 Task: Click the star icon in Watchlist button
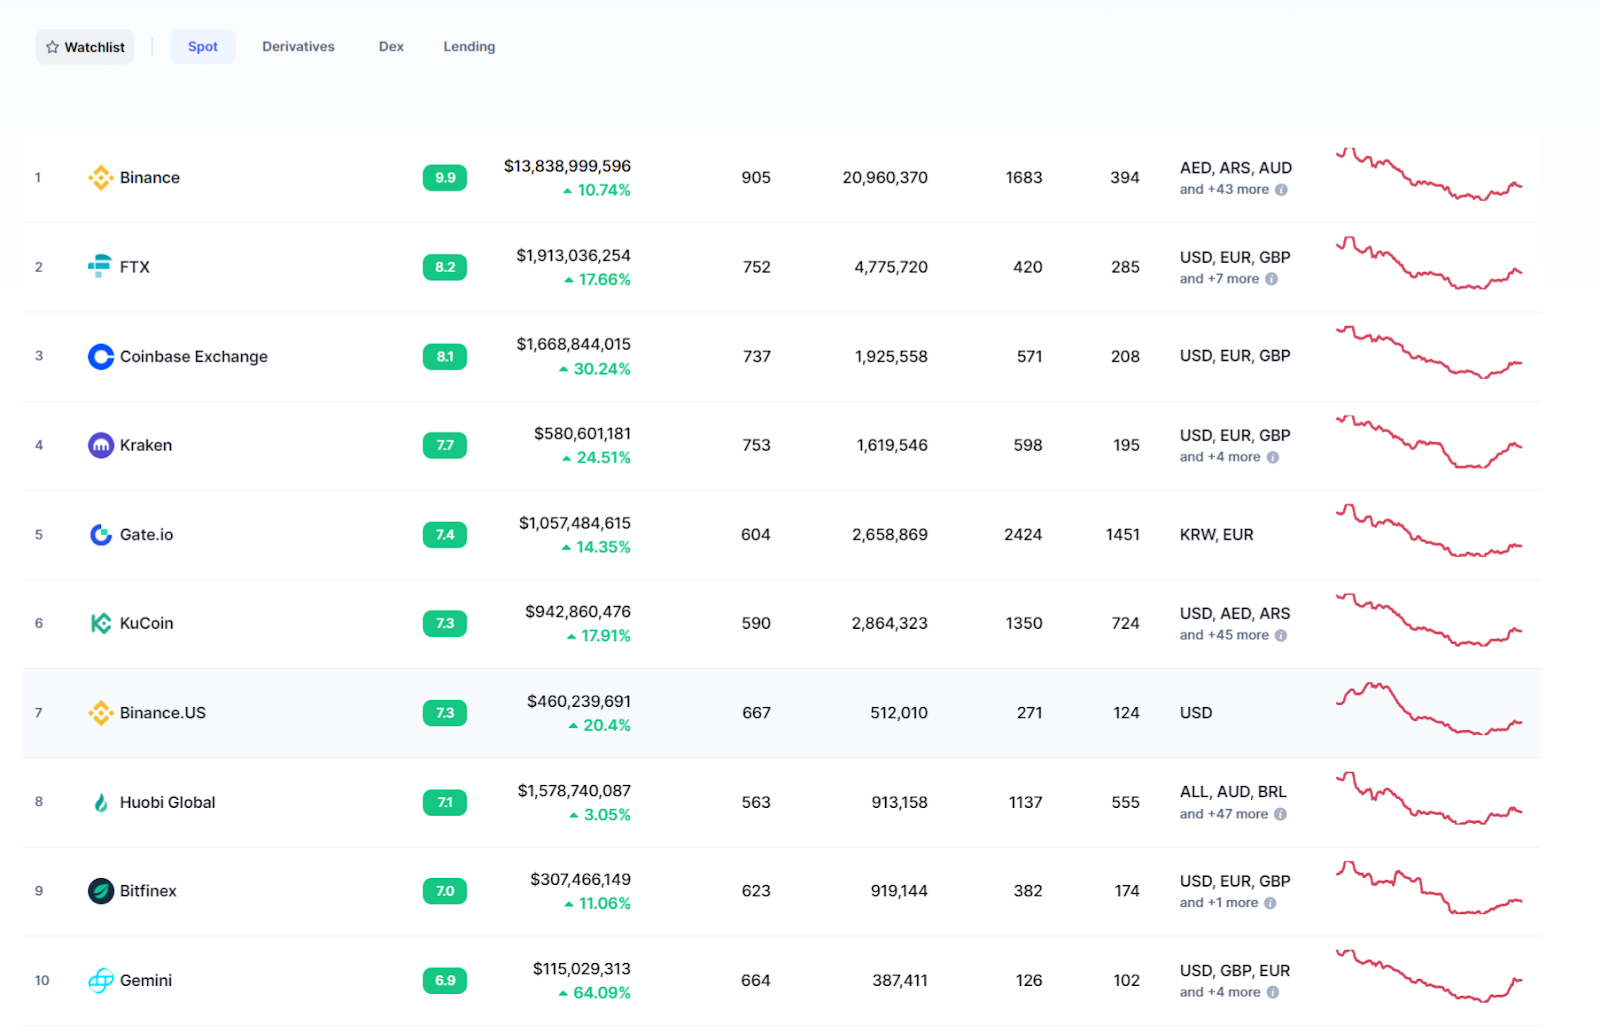(53, 47)
